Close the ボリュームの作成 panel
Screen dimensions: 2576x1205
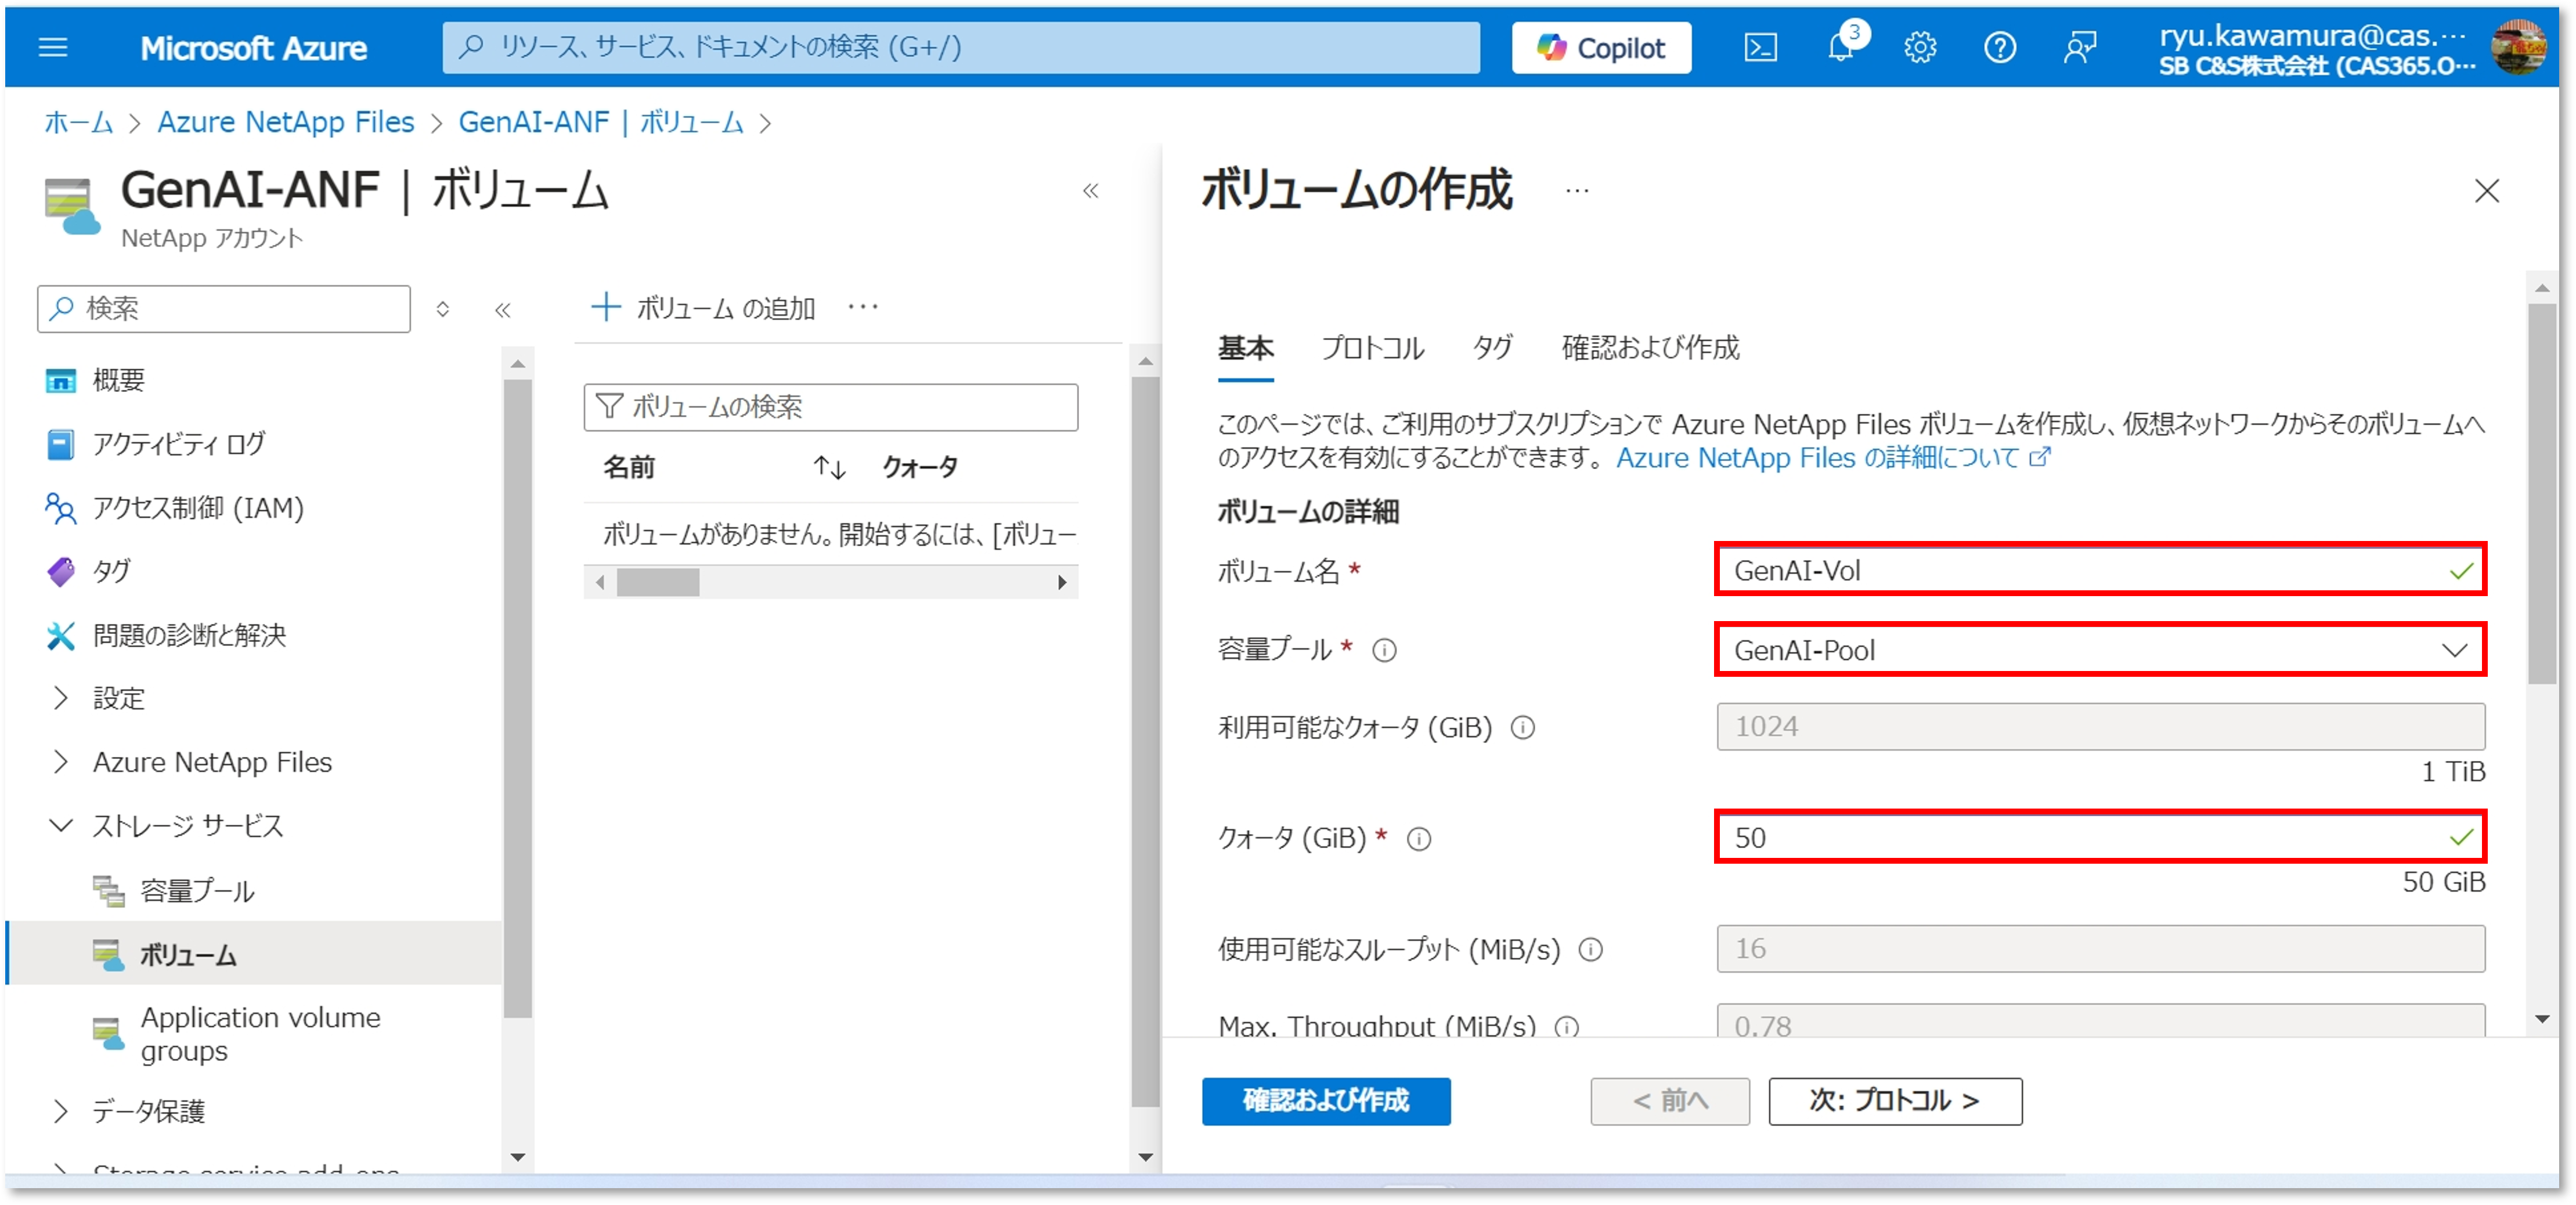tap(2486, 191)
